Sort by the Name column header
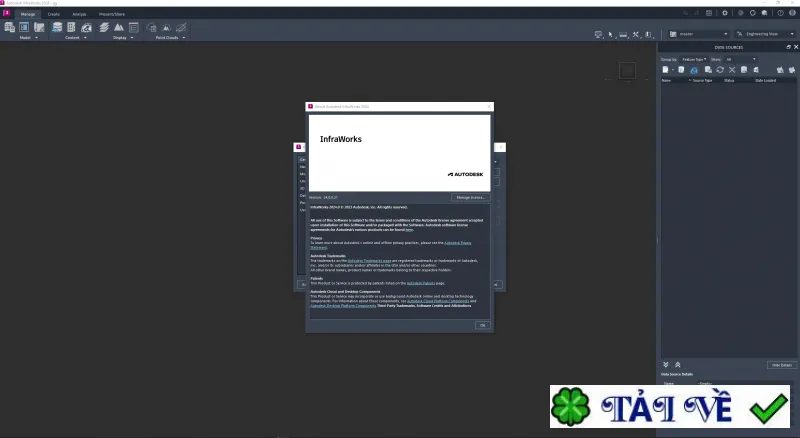800x438 pixels. point(666,81)
